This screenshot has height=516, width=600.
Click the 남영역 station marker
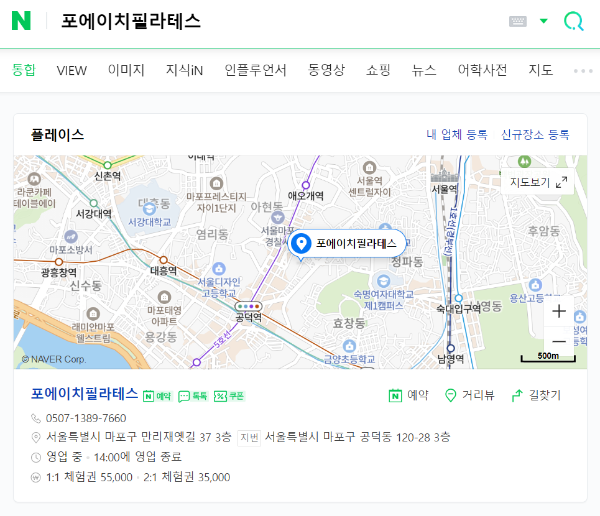[x=451, y=348]
